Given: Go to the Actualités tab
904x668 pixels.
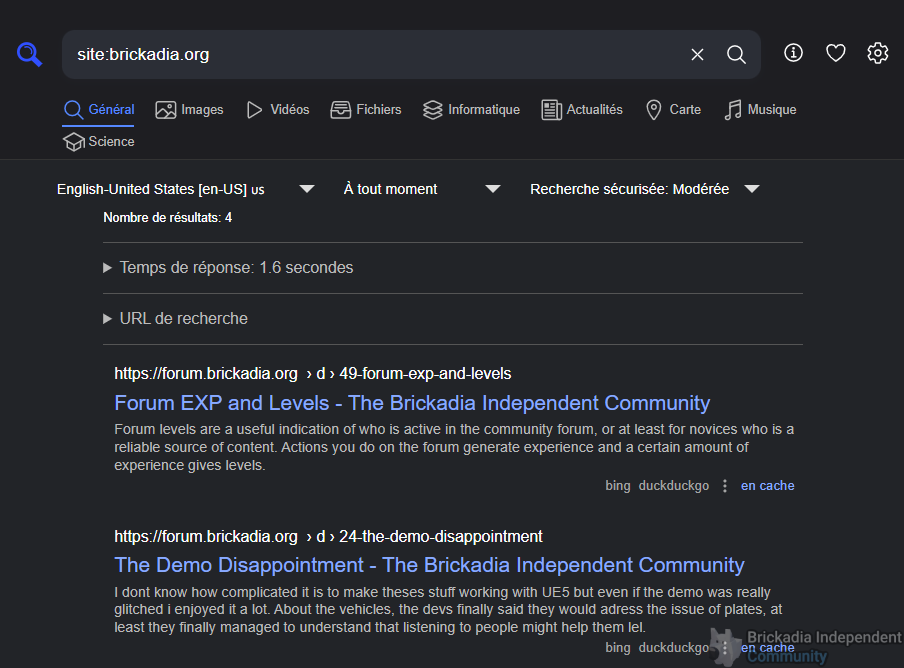Looking at the screenshot, I should 582,110.
